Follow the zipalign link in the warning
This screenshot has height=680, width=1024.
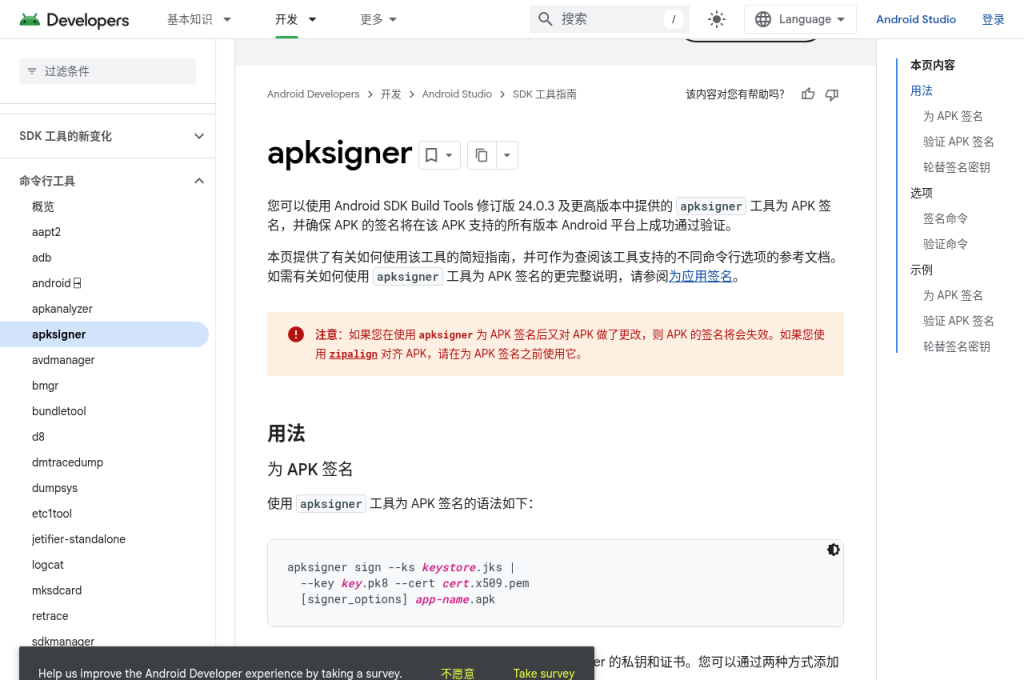tap(353, 354)
